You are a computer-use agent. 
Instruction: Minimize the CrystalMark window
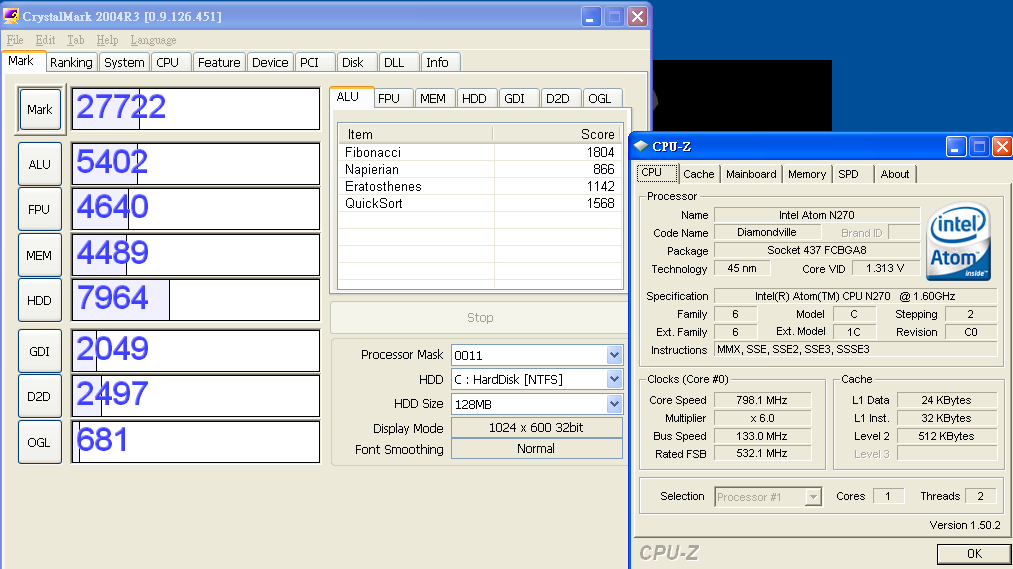590,17
